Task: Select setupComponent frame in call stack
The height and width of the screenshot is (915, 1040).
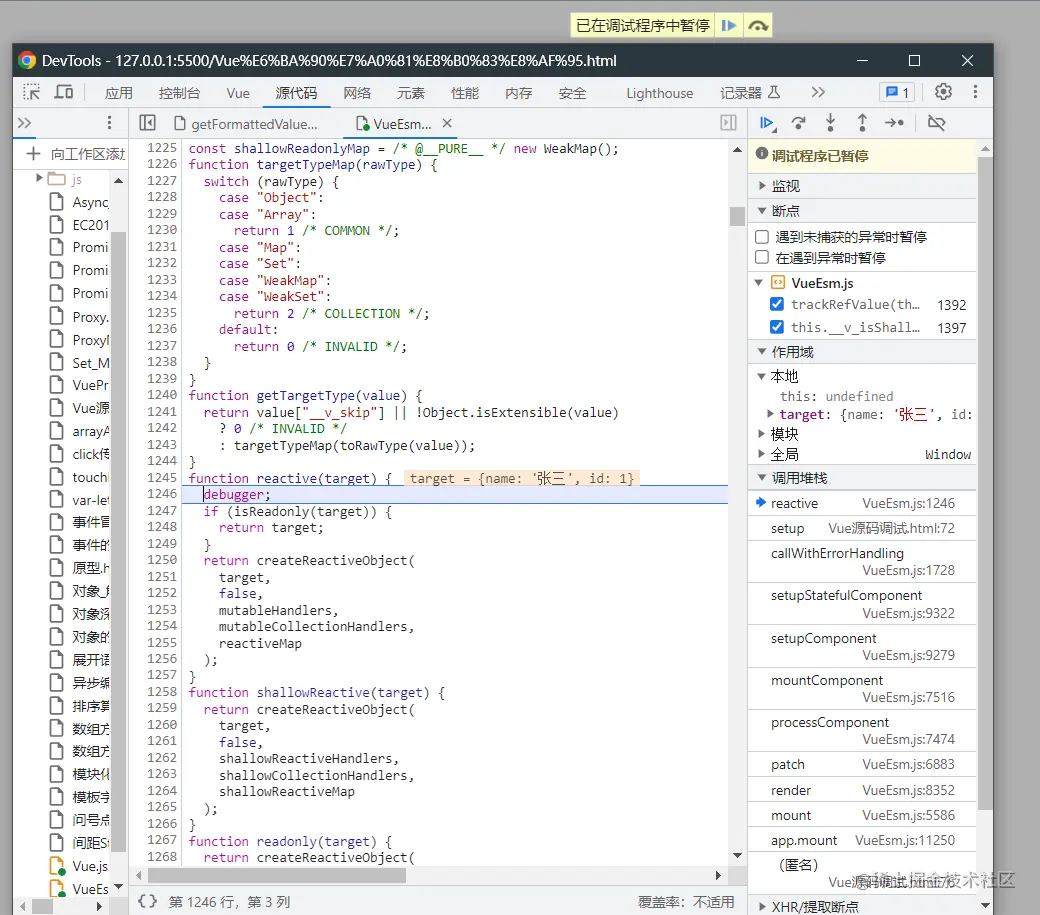Action: pos(823,638)
